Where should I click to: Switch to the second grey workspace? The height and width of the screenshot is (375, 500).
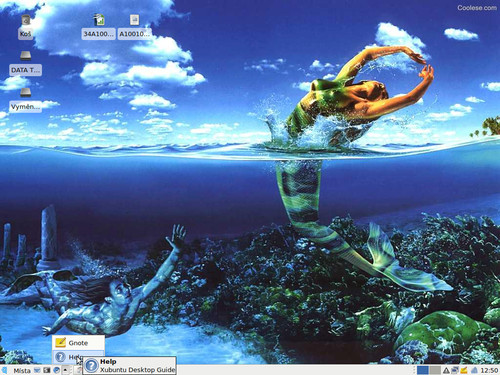point(435,370)
